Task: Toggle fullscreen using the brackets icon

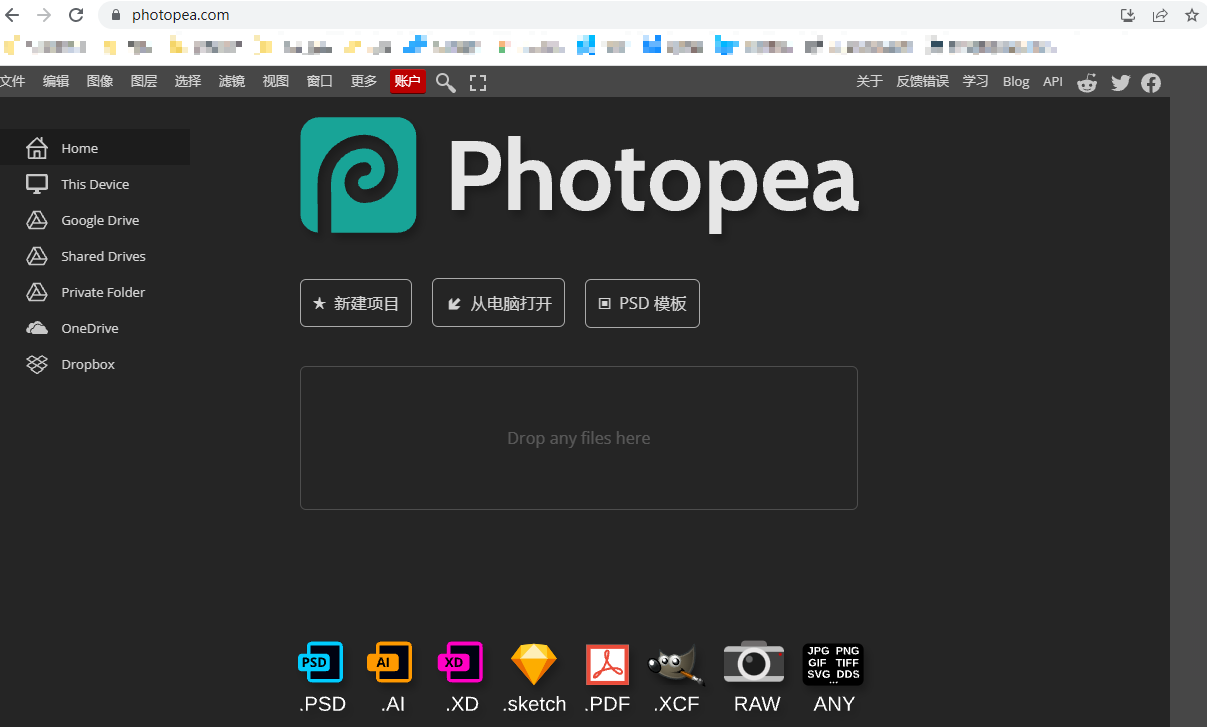Action: [x=478, y=83]
